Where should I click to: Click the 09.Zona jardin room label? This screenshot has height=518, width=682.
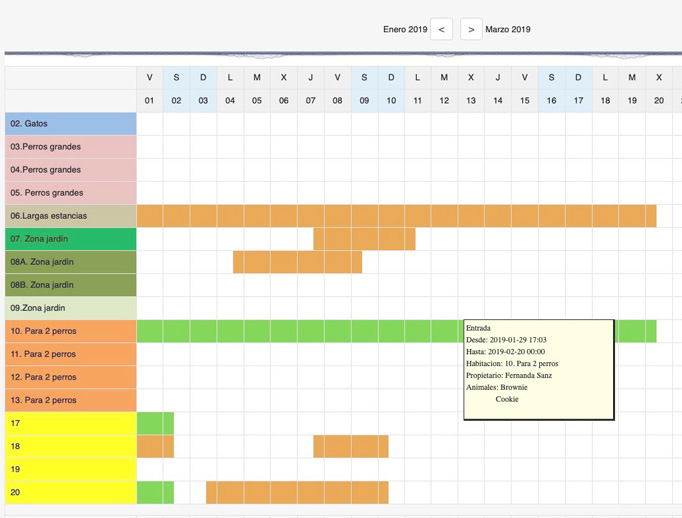(x=71, y=308)
